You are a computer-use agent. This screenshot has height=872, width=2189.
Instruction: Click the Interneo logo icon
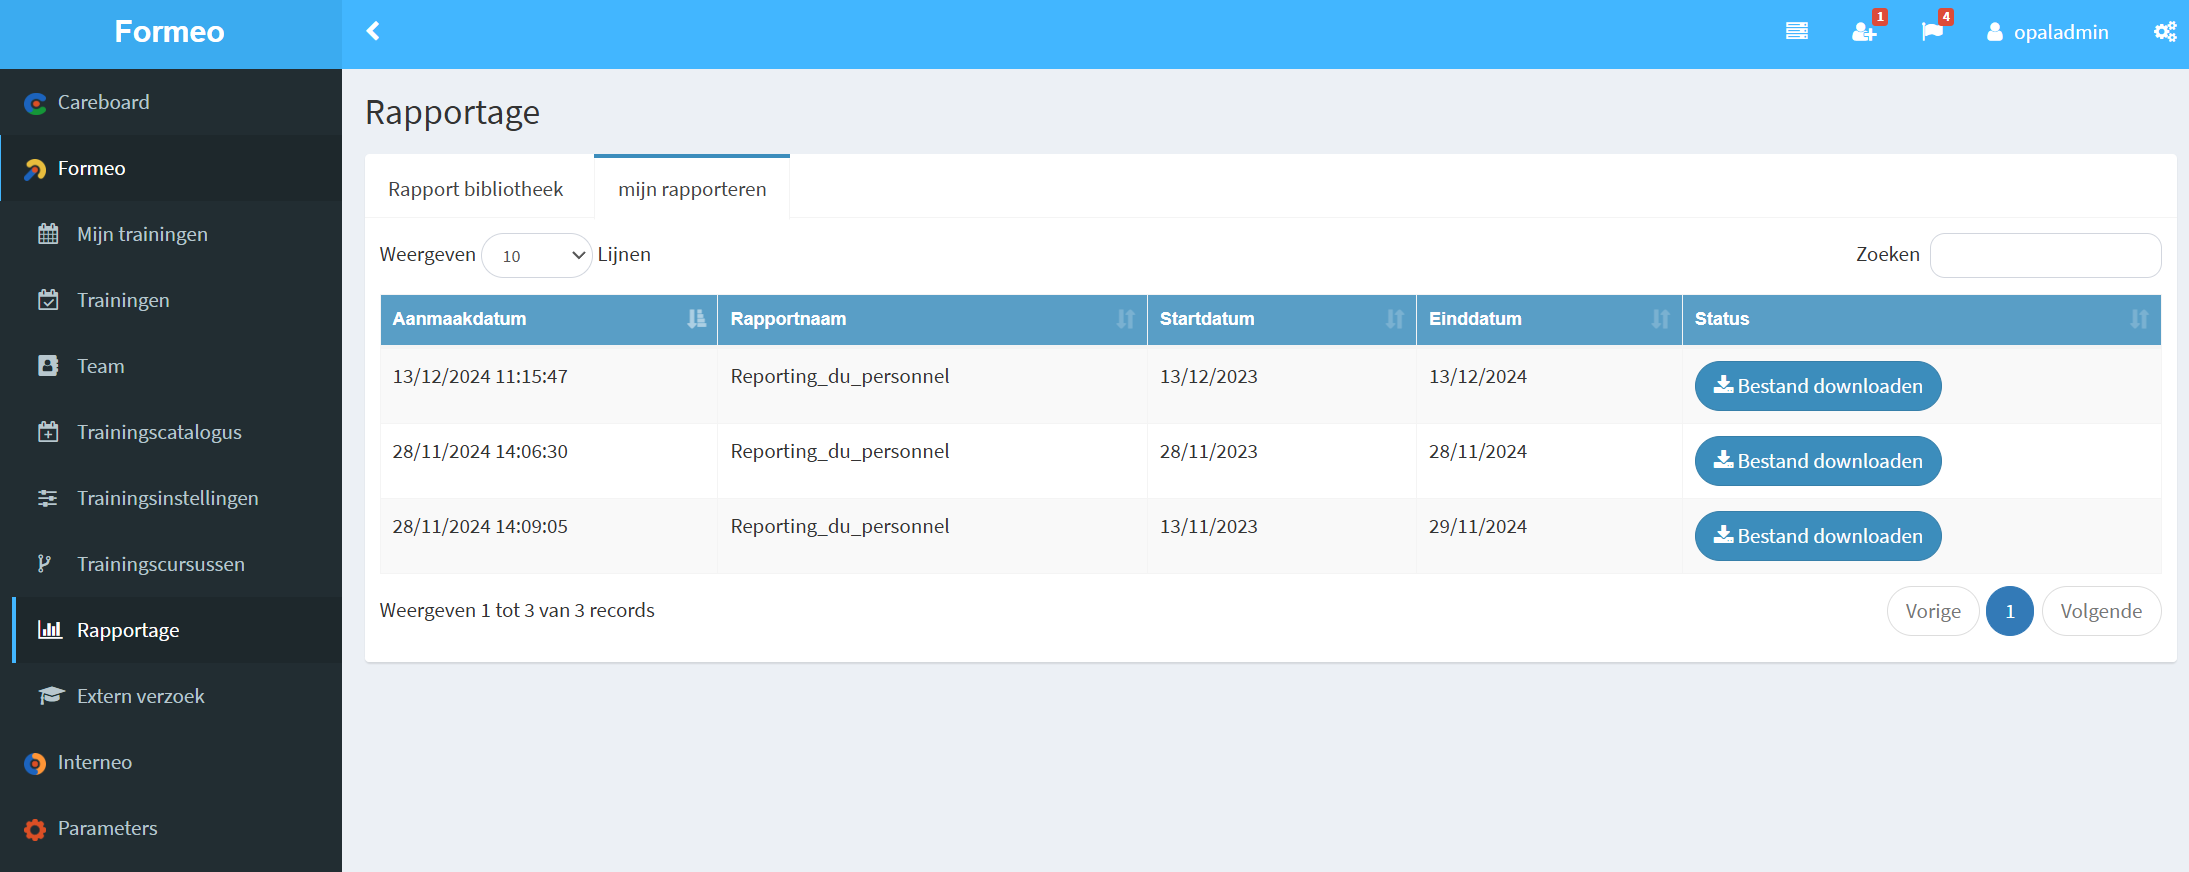(35, 763)
